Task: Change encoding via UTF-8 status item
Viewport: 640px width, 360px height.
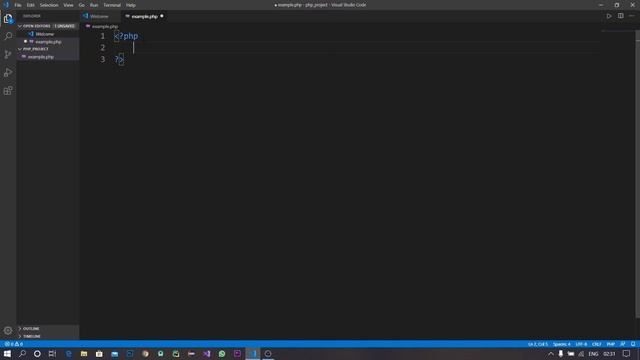Action: pos(581,344)
